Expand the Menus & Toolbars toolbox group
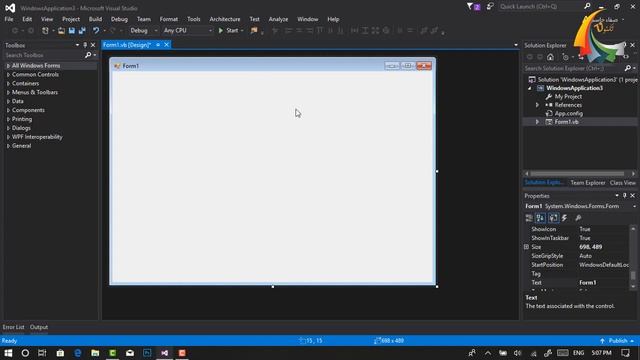 click(x=8, y=93)
